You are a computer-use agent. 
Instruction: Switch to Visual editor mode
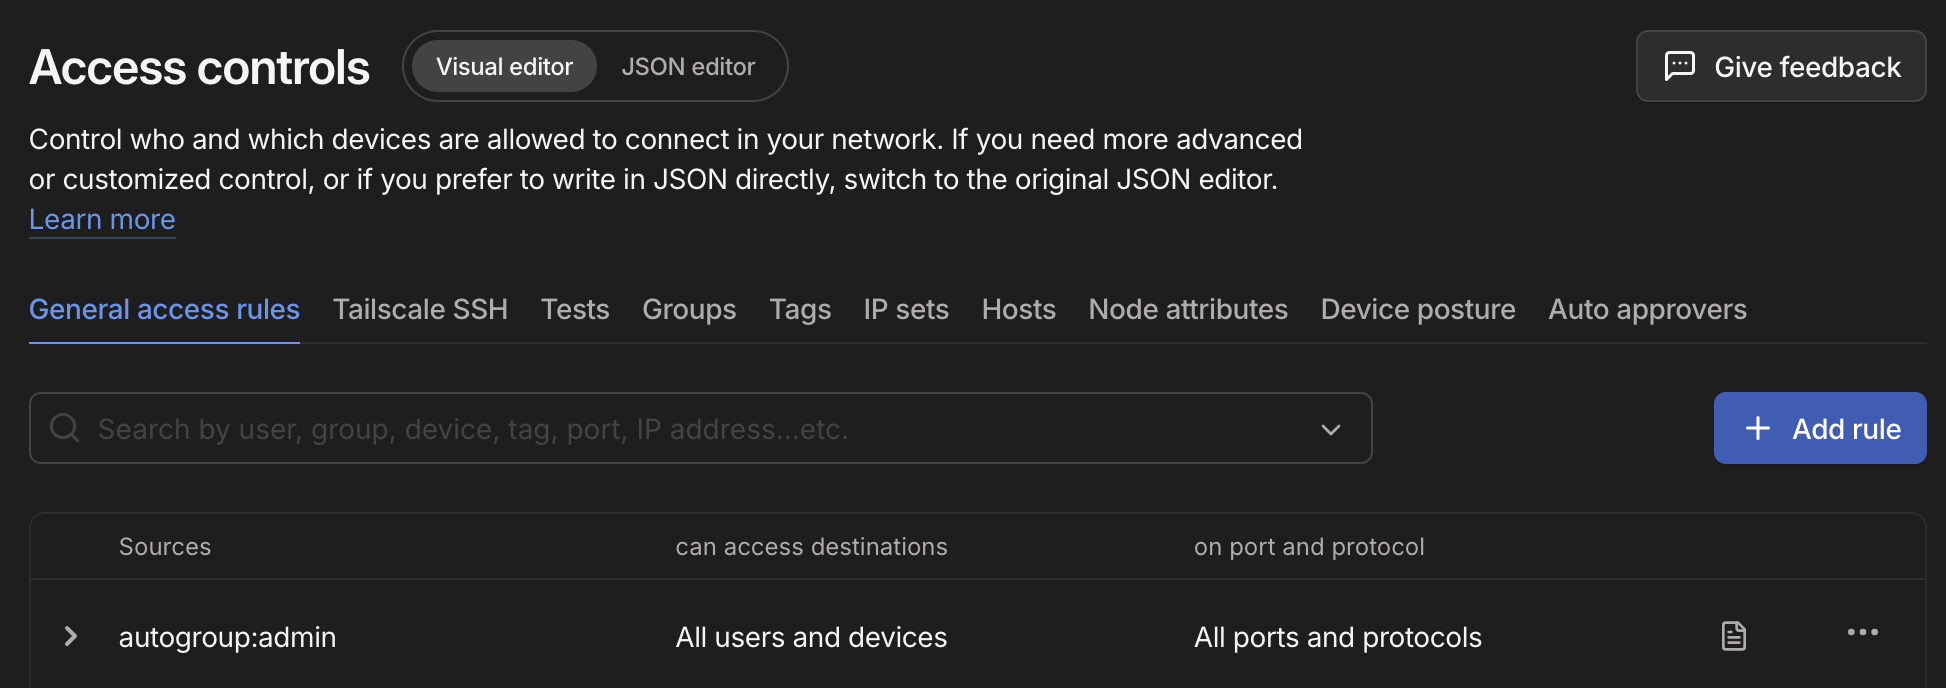[504, 67]
